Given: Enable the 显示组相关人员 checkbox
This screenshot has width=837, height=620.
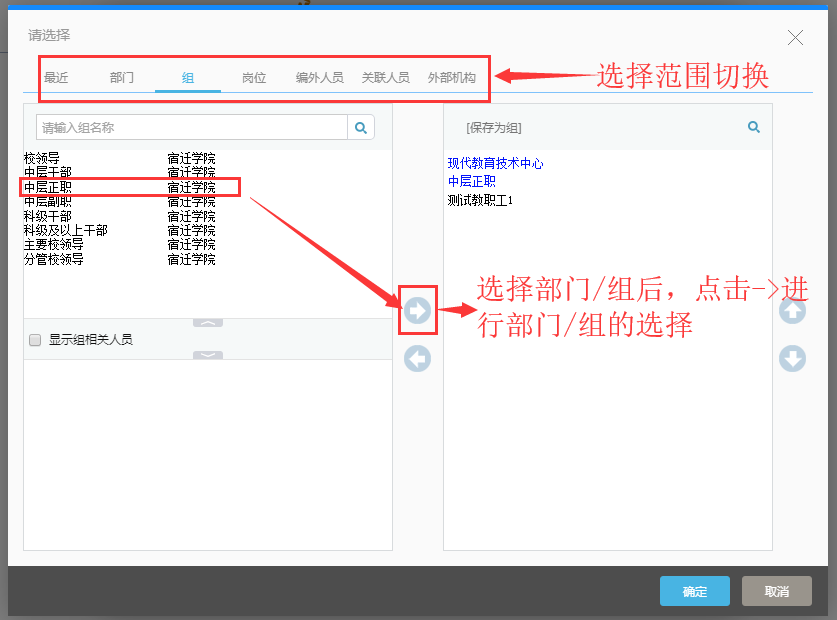Looking at the screenshot, I should [35, 340].
